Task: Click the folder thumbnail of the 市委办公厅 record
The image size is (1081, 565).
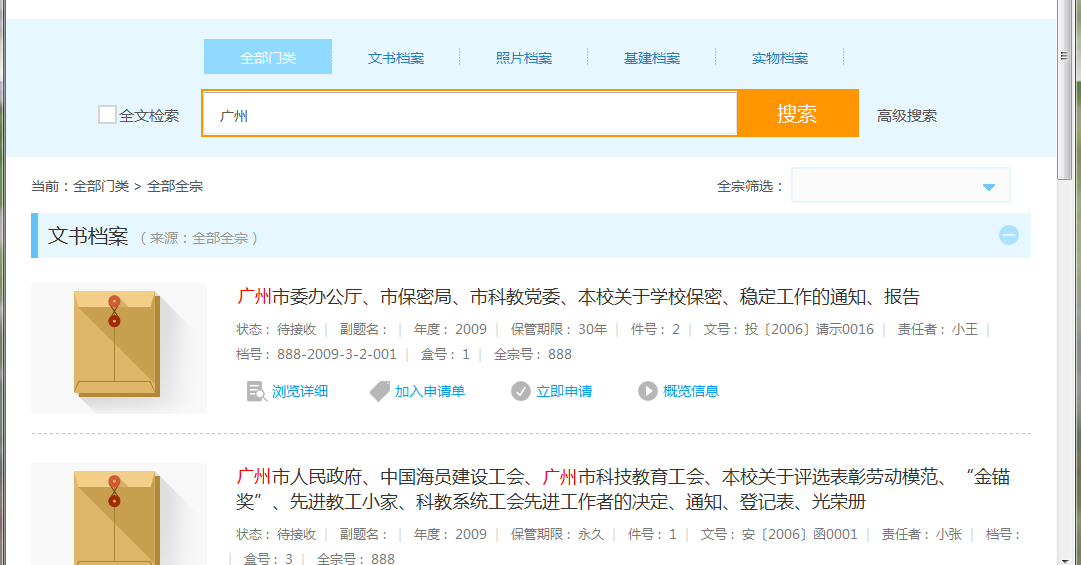Action: pyautogui.click(x=119, y=348)
